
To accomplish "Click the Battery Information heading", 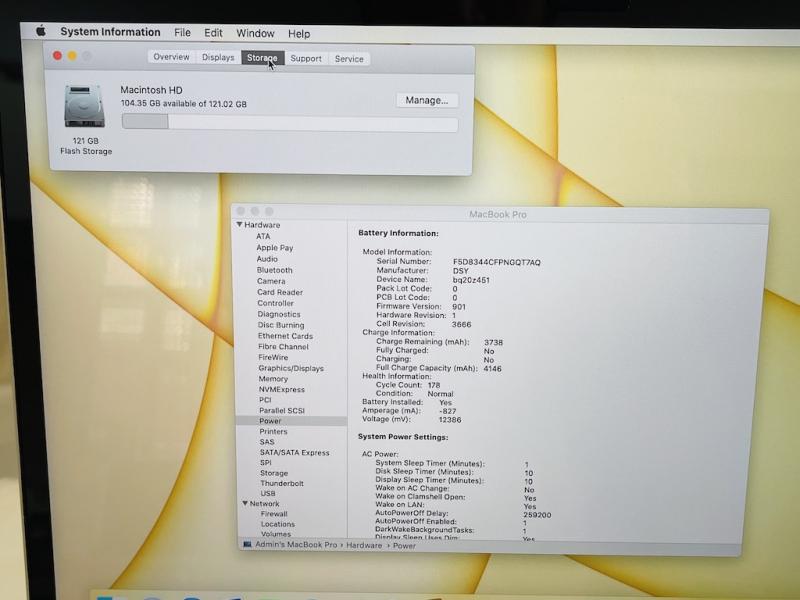I will tap(398, 233).
